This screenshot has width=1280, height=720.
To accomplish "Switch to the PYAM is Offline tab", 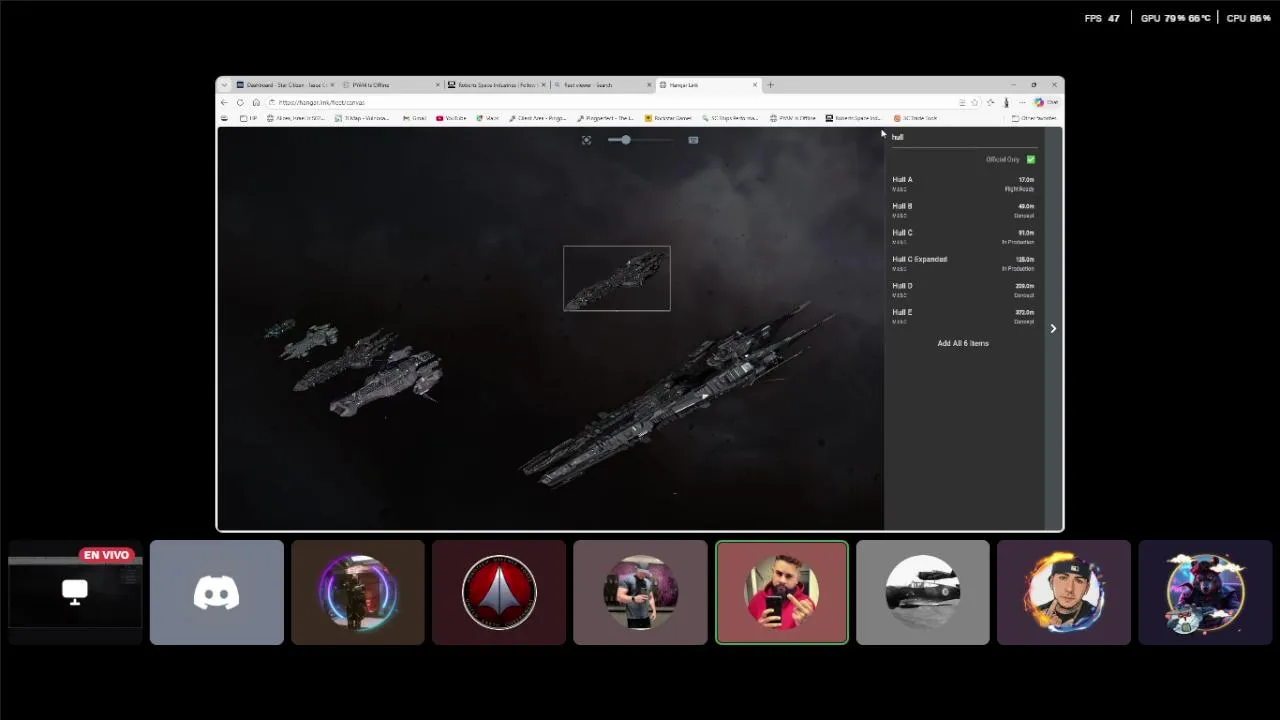I will click(392, 85).
